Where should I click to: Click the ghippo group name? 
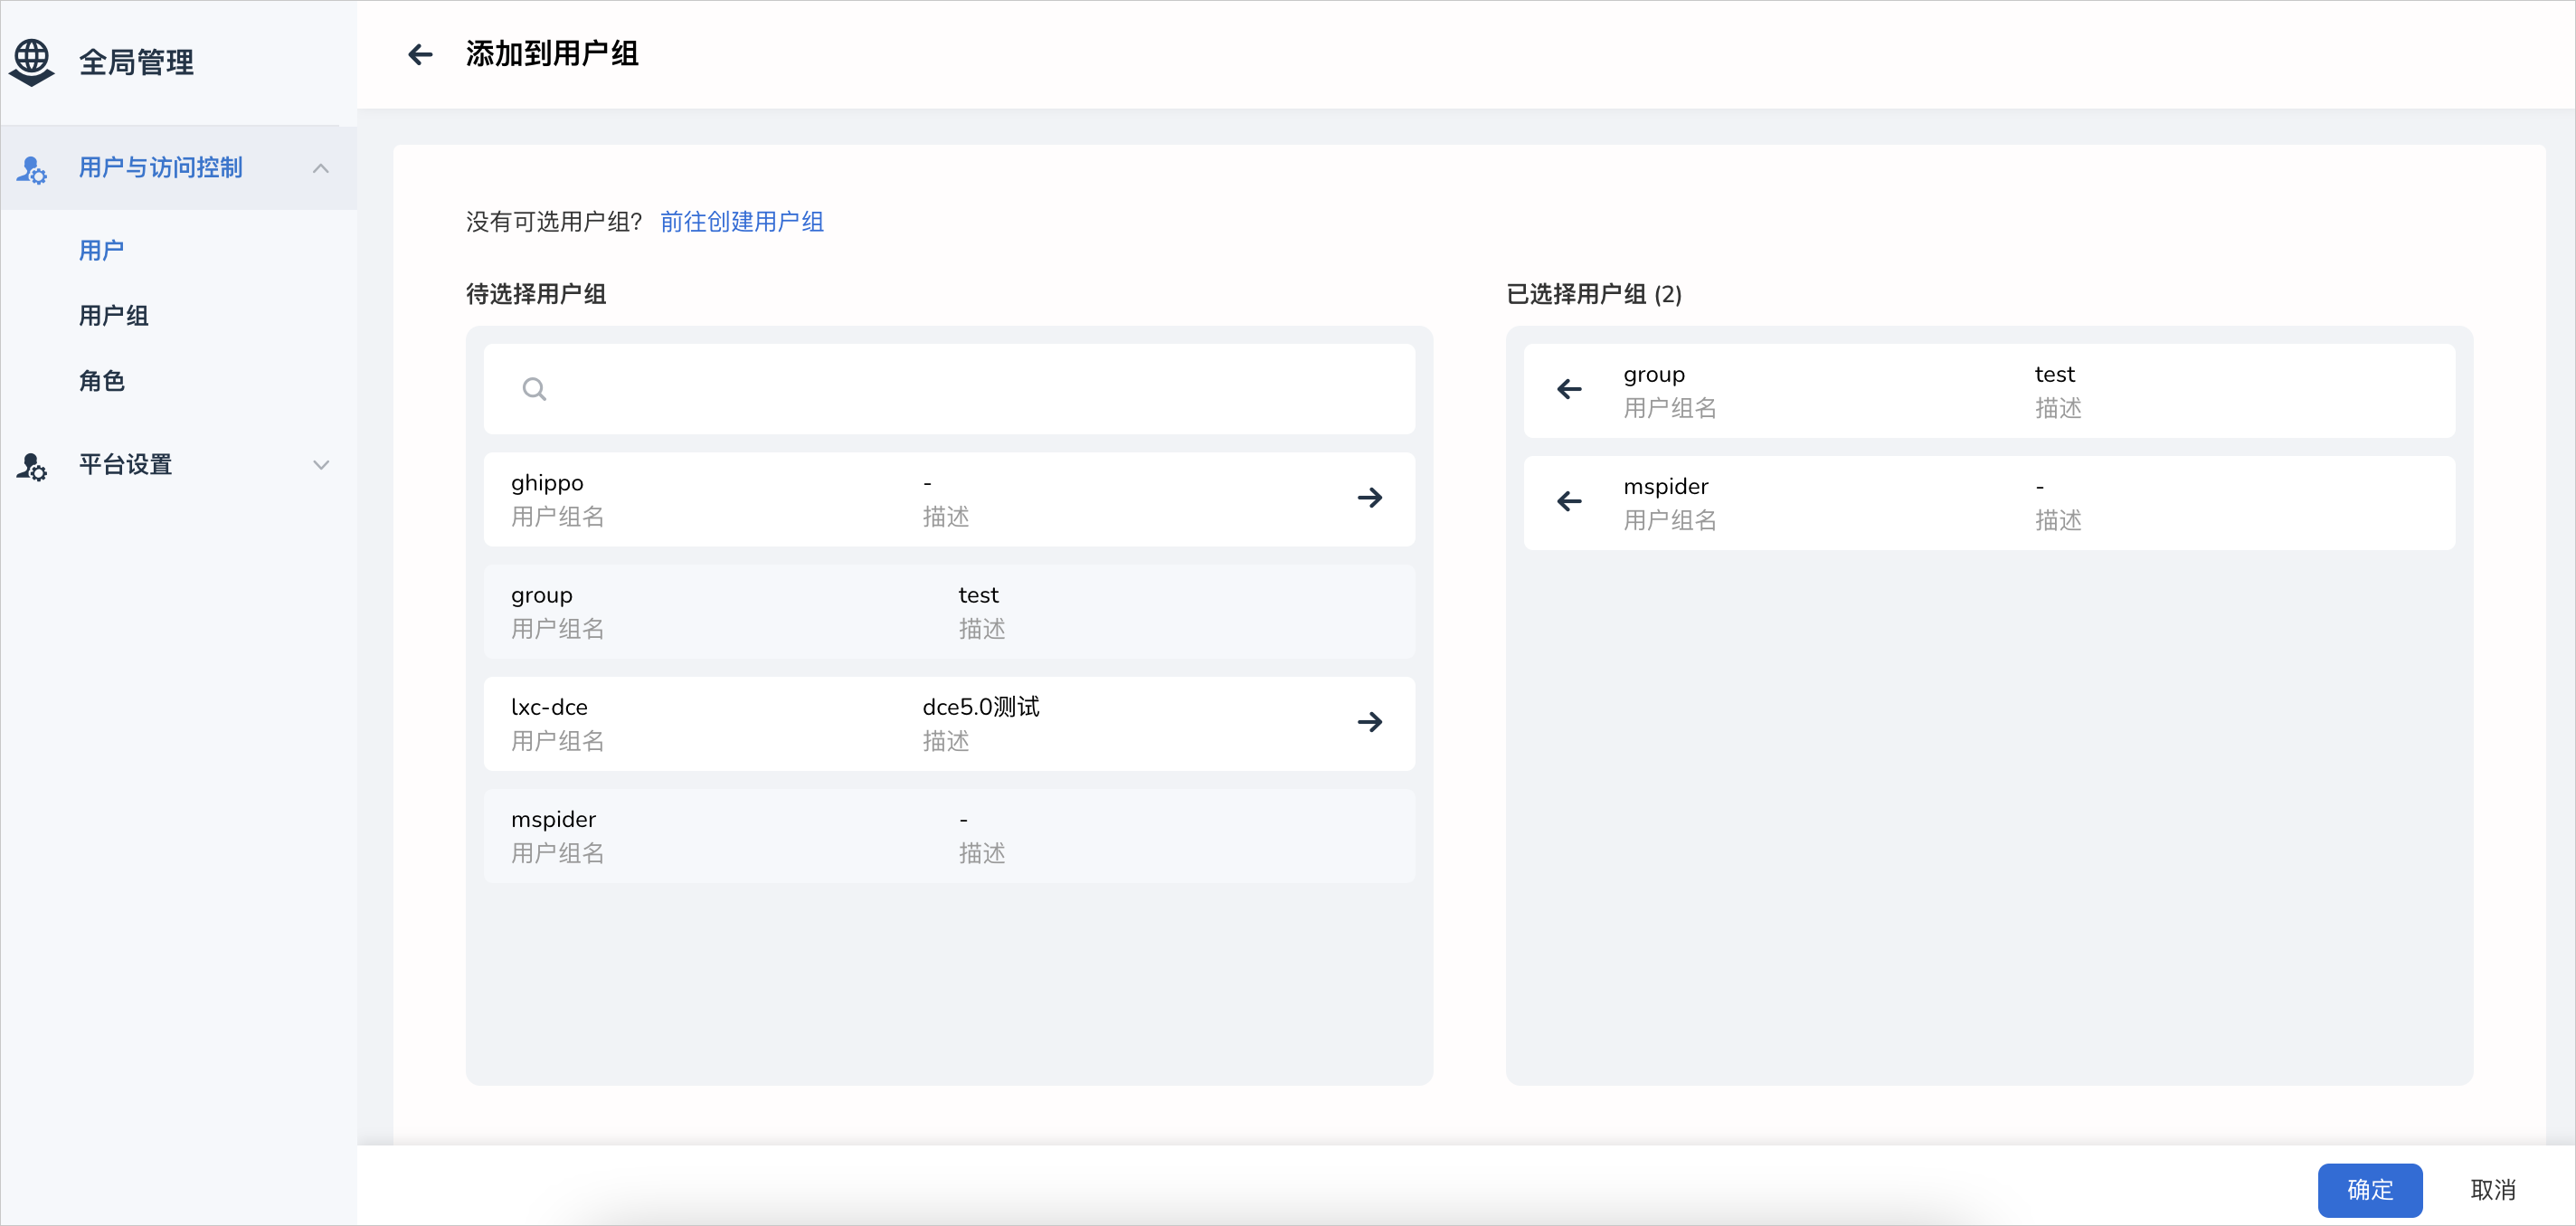(x=547, y=484)
